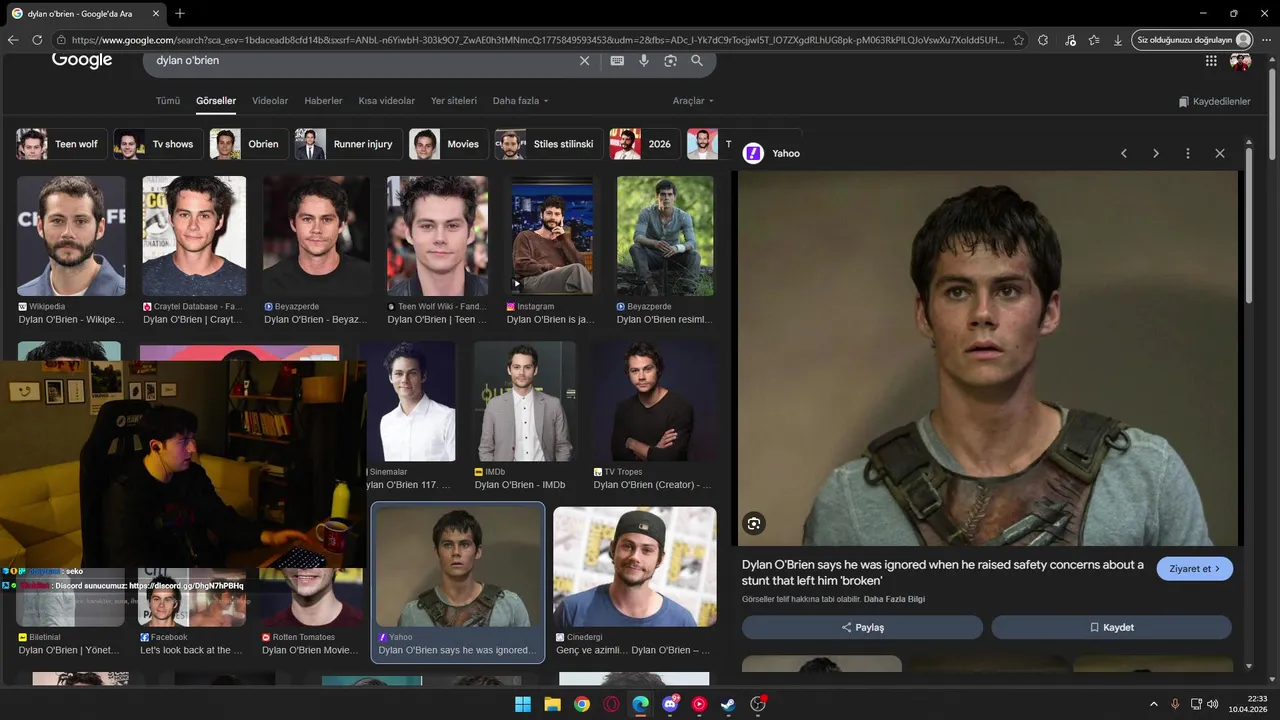
Task: Search by image with the Lens icon
Action: click(670, 61)
